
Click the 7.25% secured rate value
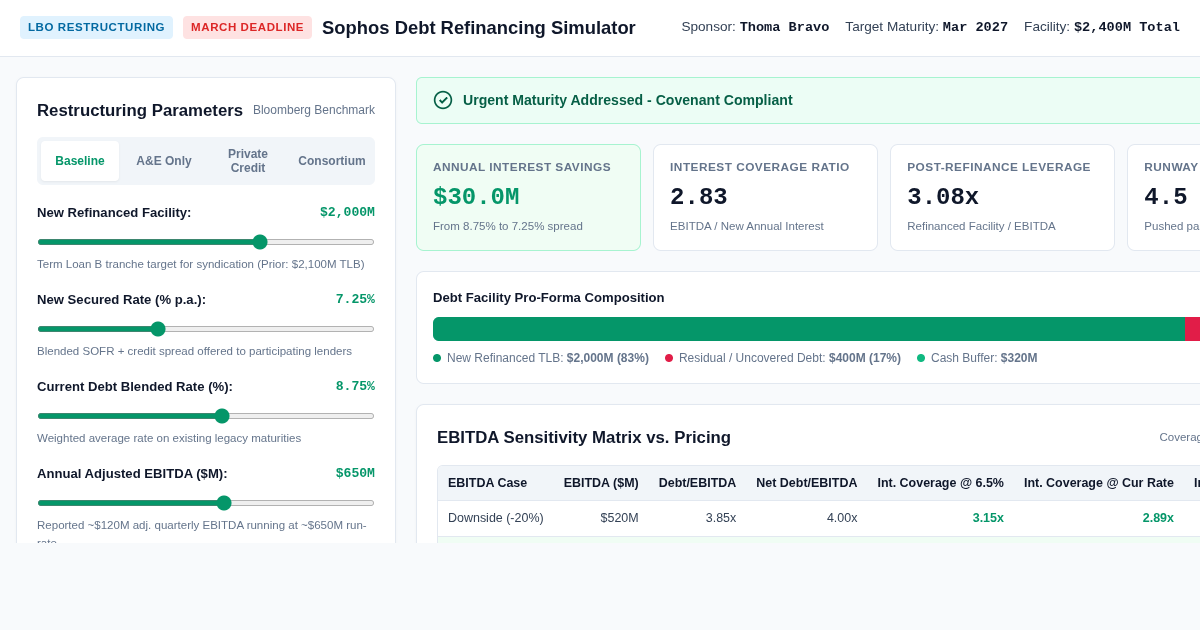pos(355,299)
